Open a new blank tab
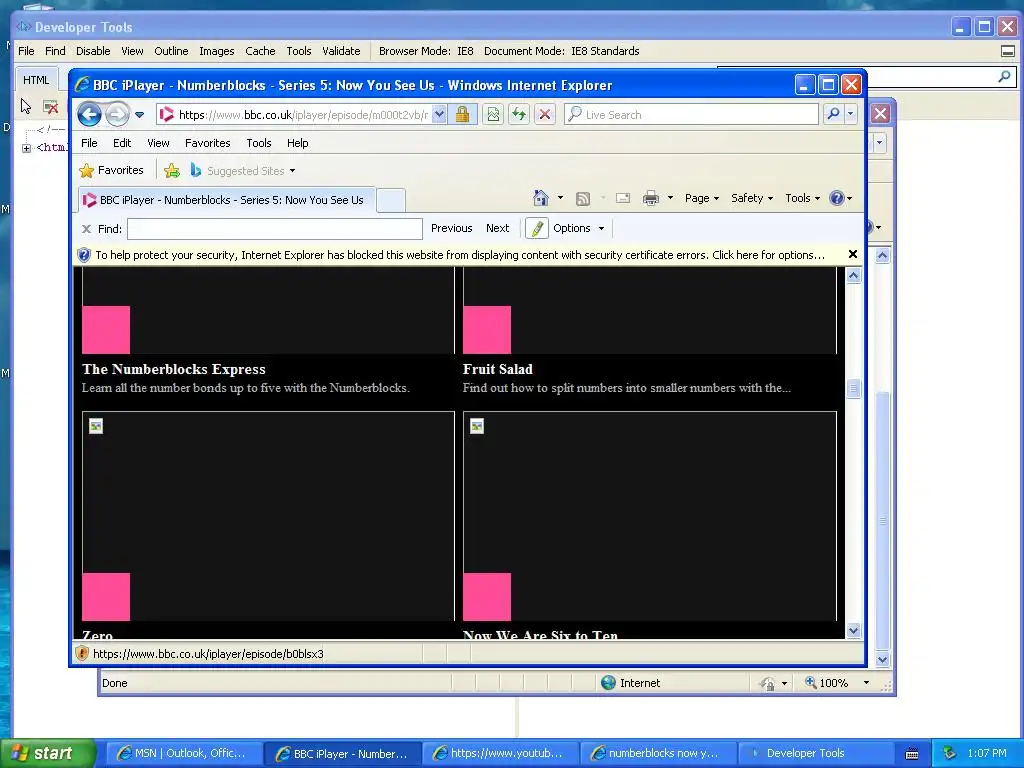 391,200
